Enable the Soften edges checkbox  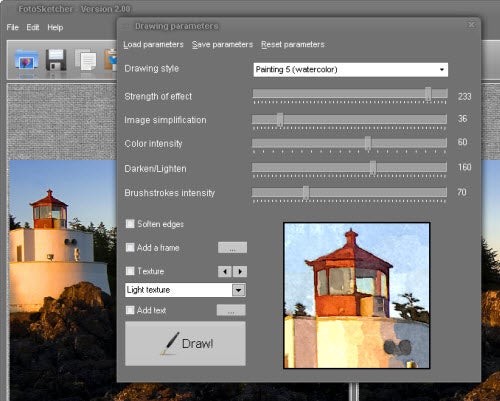coord(130,224)
